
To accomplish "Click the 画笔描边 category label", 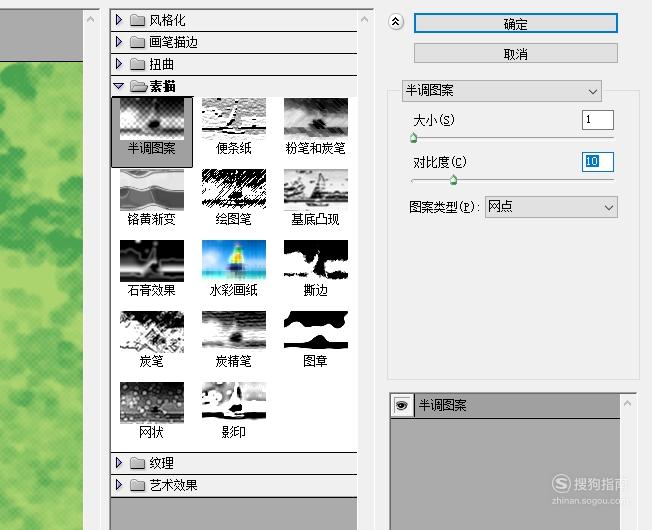I will pos(173,42).
